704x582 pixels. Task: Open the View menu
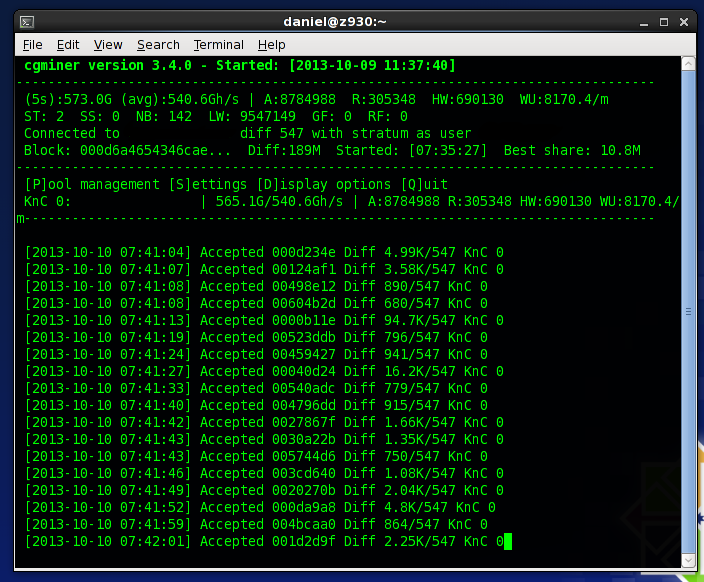pyautogui.click(x=108, y=45)
